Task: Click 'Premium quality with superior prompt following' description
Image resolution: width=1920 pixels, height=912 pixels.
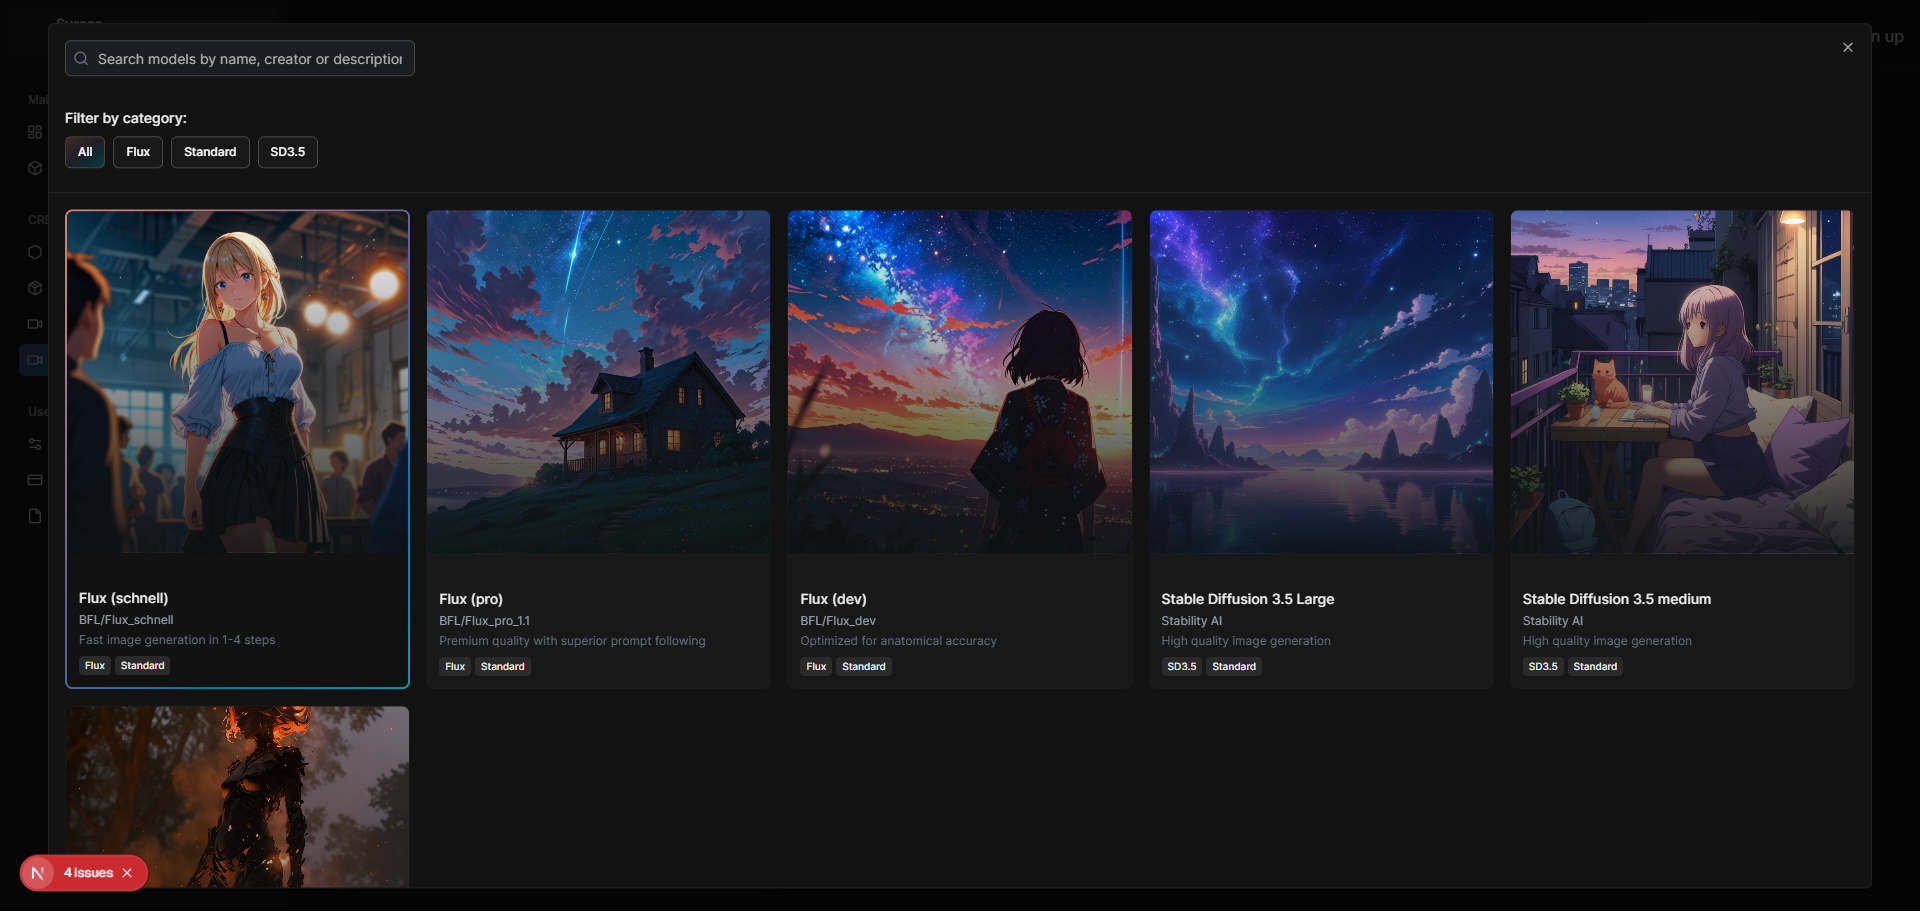Action: pos(572,641)
